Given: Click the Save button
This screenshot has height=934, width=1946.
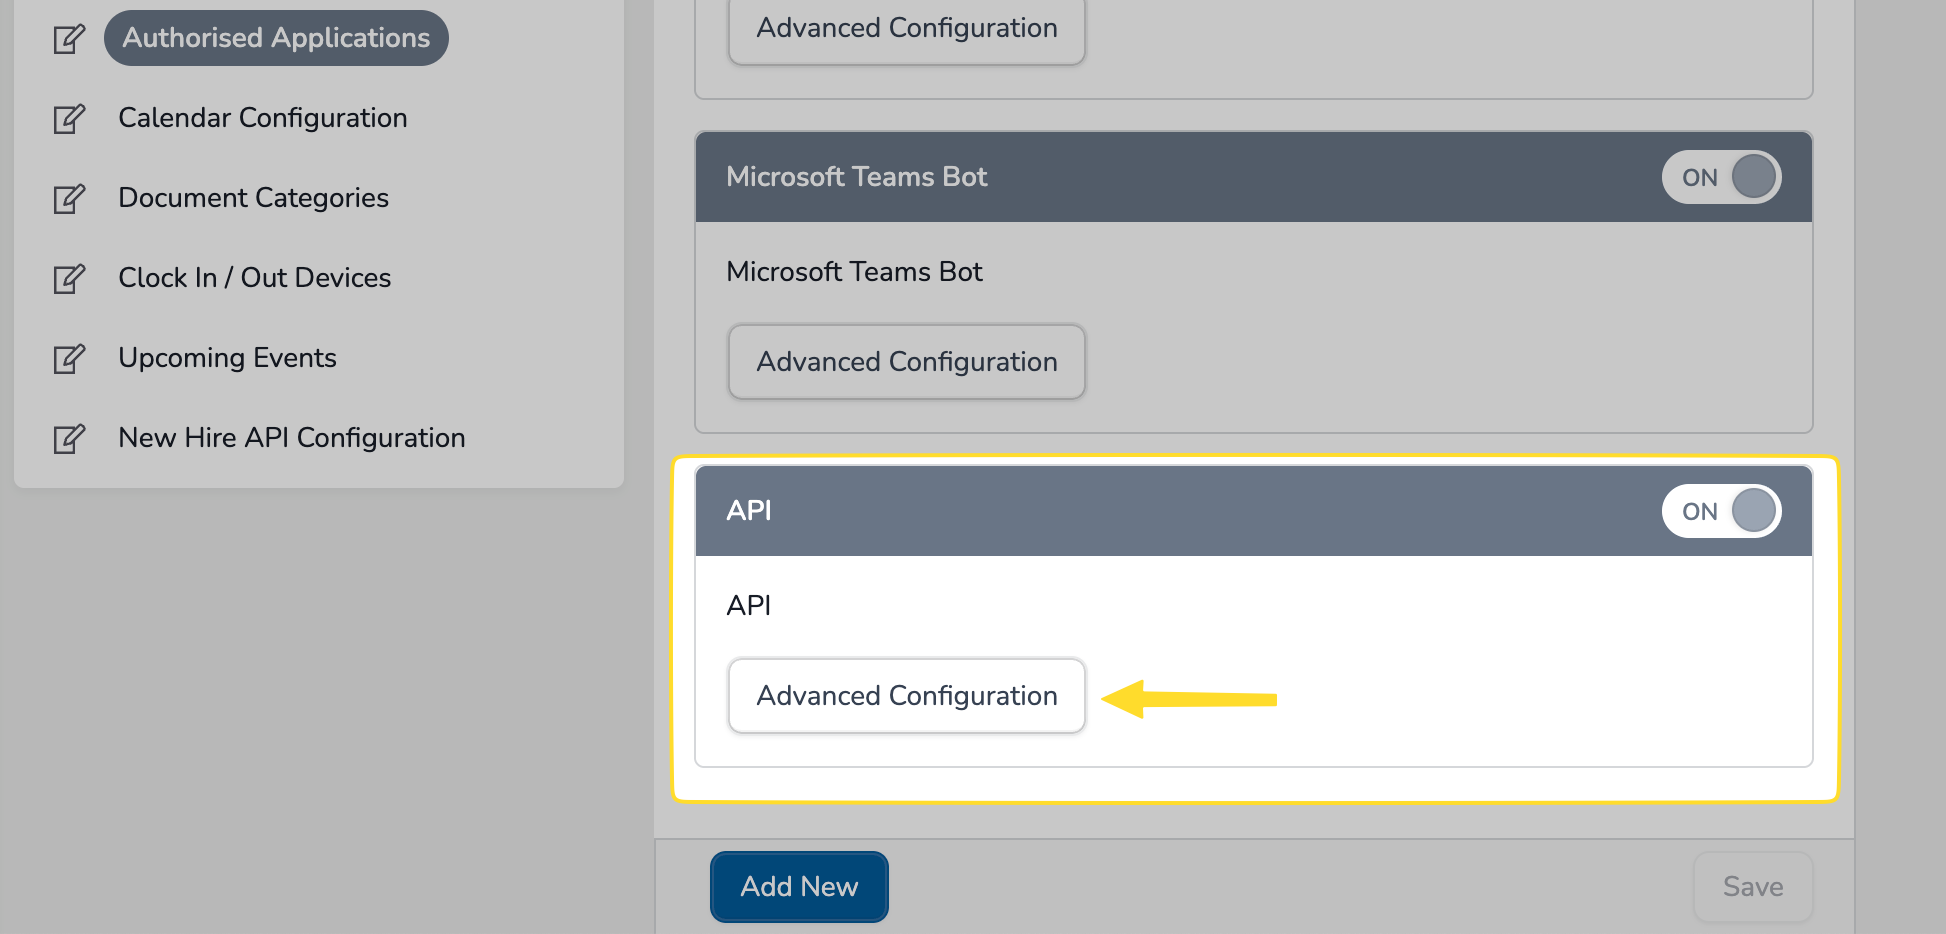Looking at the screenshot, I should [x=1752, y=887].
